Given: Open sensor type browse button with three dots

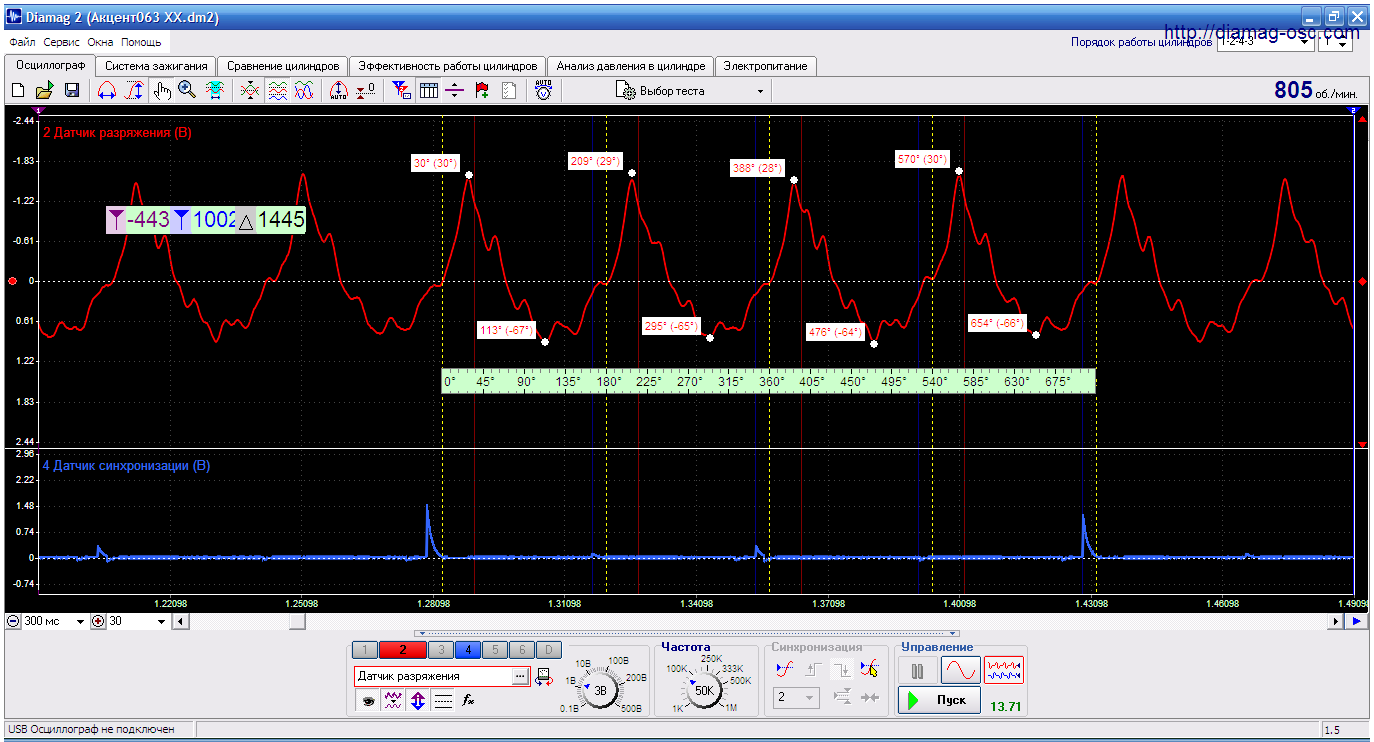Looking at the screenshot, I should pos(520,677).
